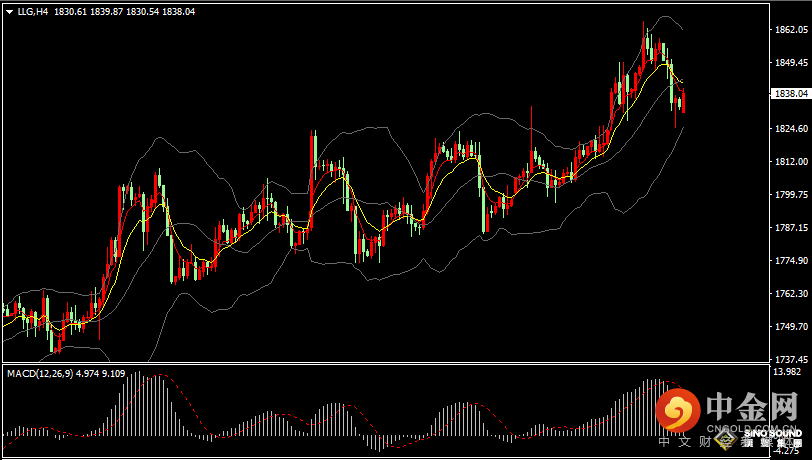Select the LLG,H4 symbol label
812x460 pixels.
click(x=34, y=11)
